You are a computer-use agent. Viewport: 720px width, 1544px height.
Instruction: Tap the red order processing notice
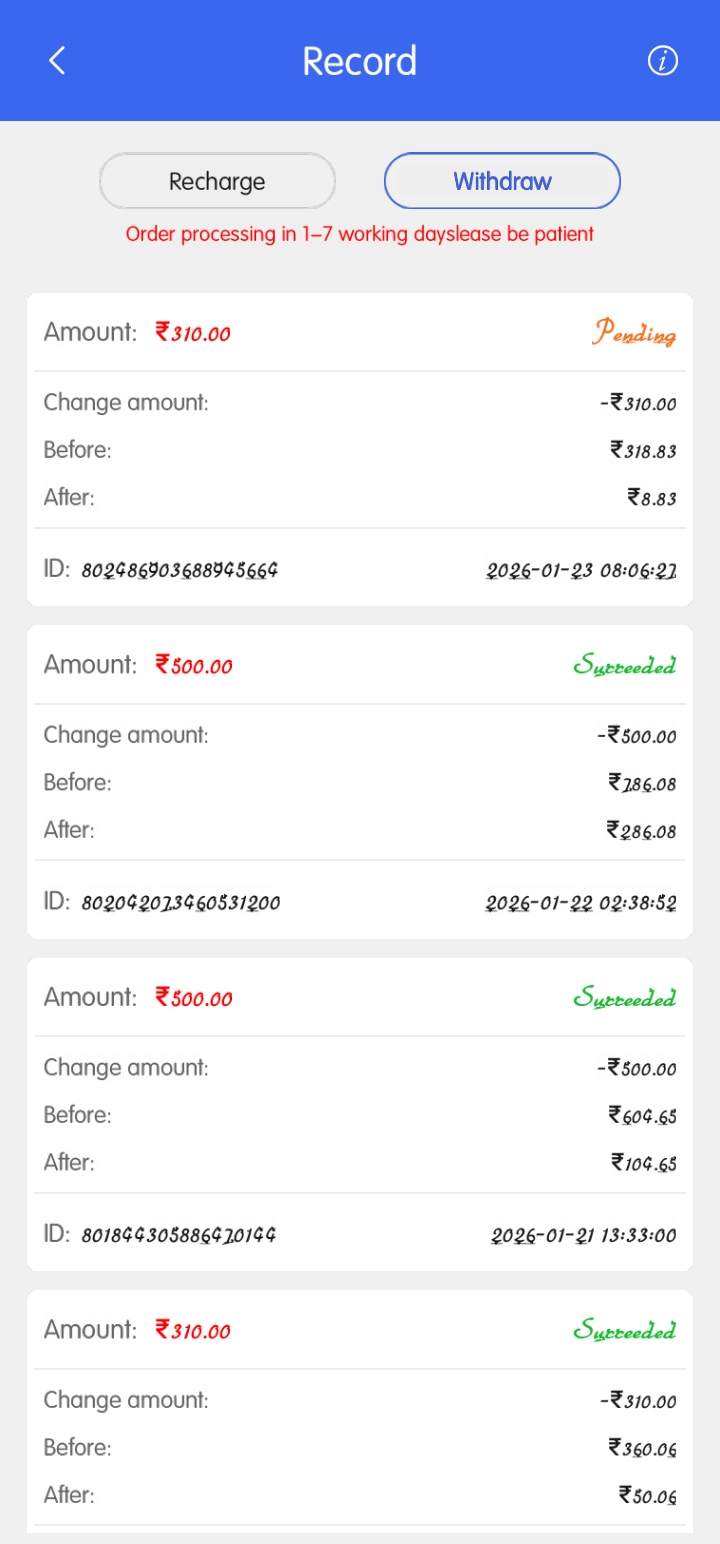[x=359, y=234]
